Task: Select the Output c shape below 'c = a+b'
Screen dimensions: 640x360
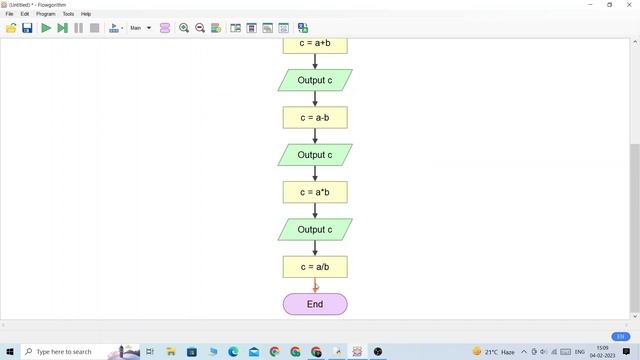Action: 315,80
